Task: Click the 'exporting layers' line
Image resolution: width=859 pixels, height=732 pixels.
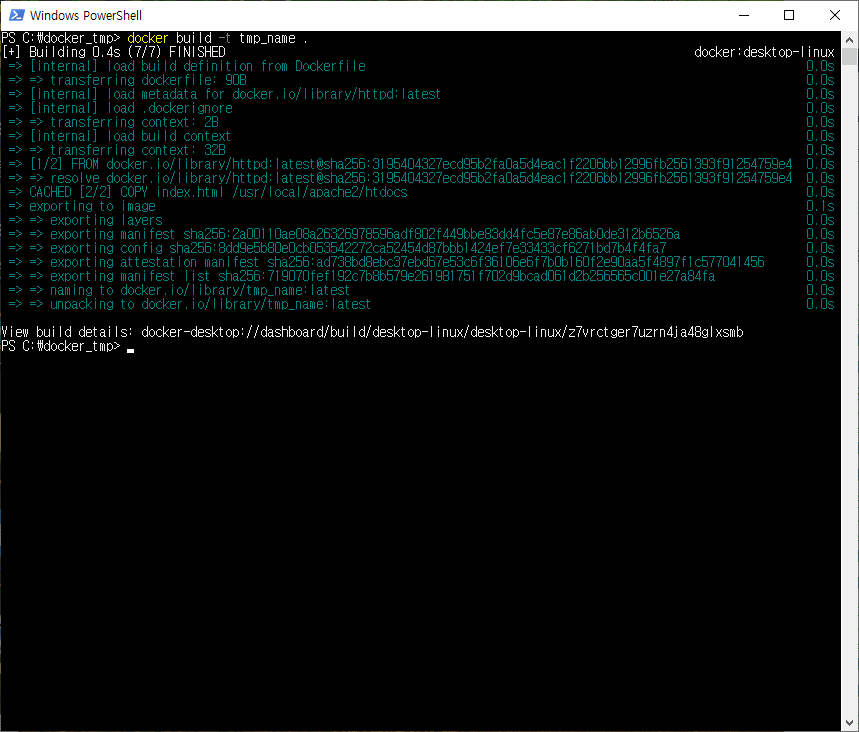Action: [86, 220]
